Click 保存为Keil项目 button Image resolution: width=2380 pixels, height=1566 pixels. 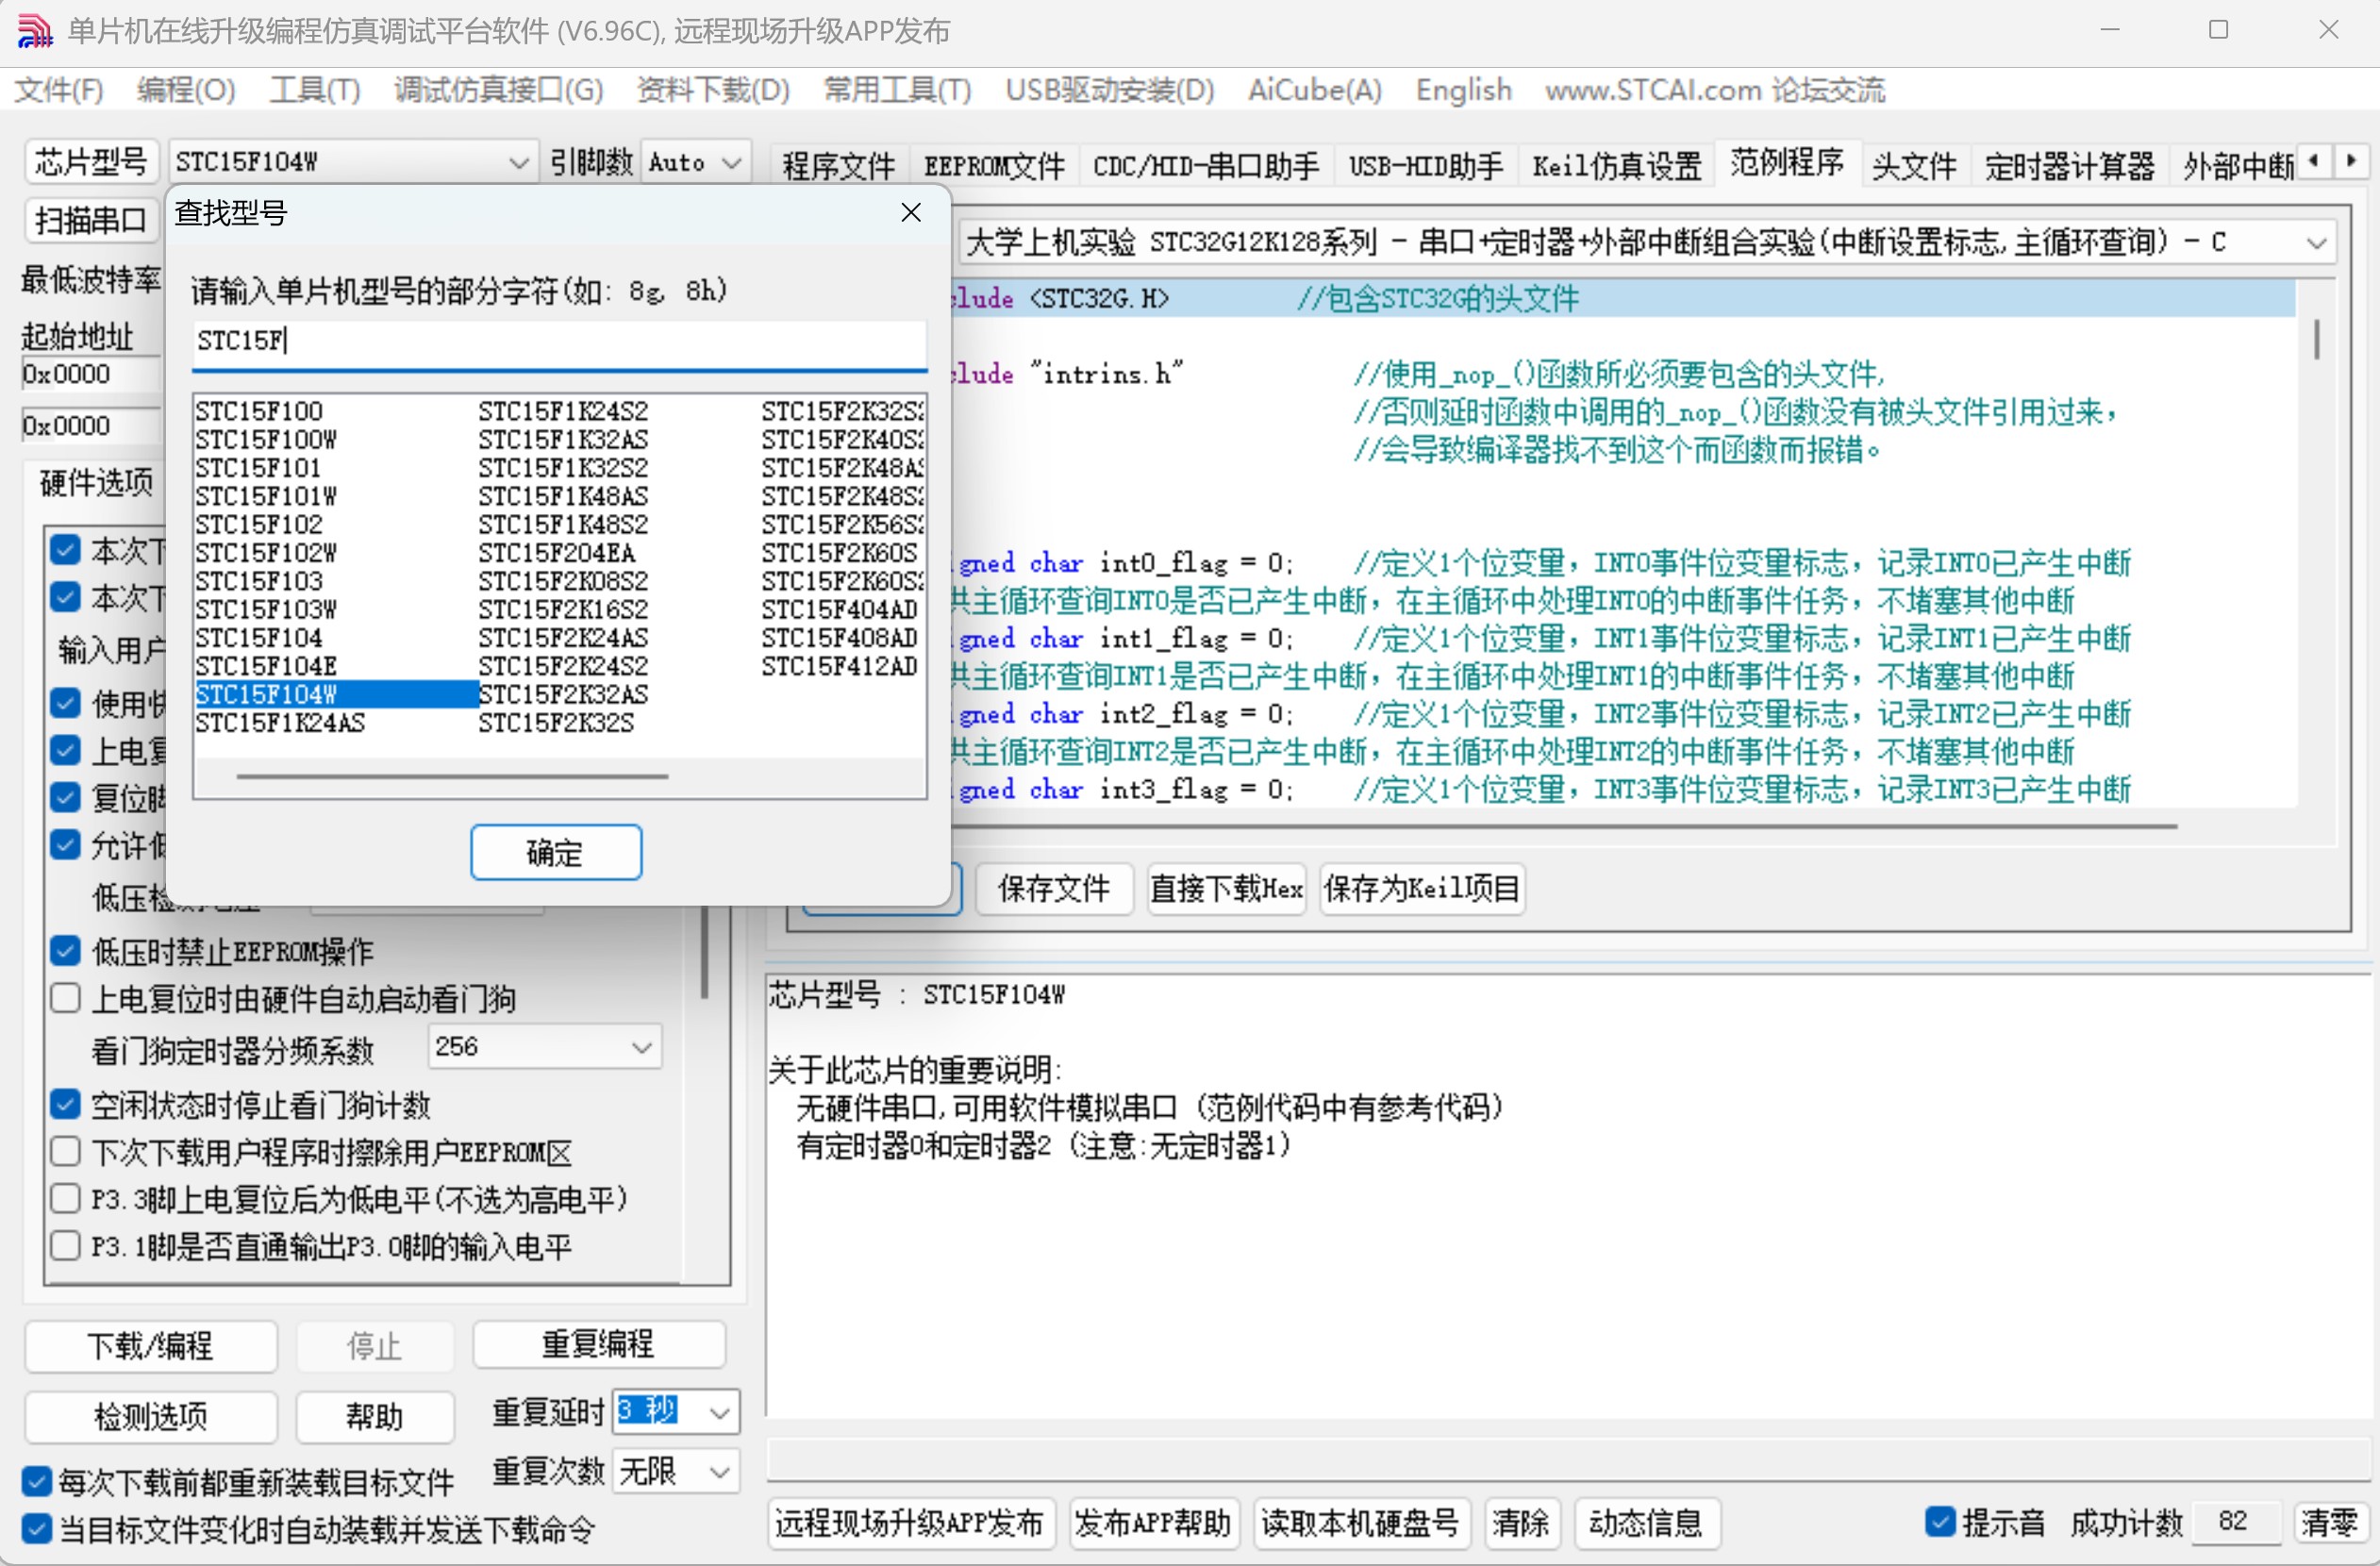[1420, 888]
